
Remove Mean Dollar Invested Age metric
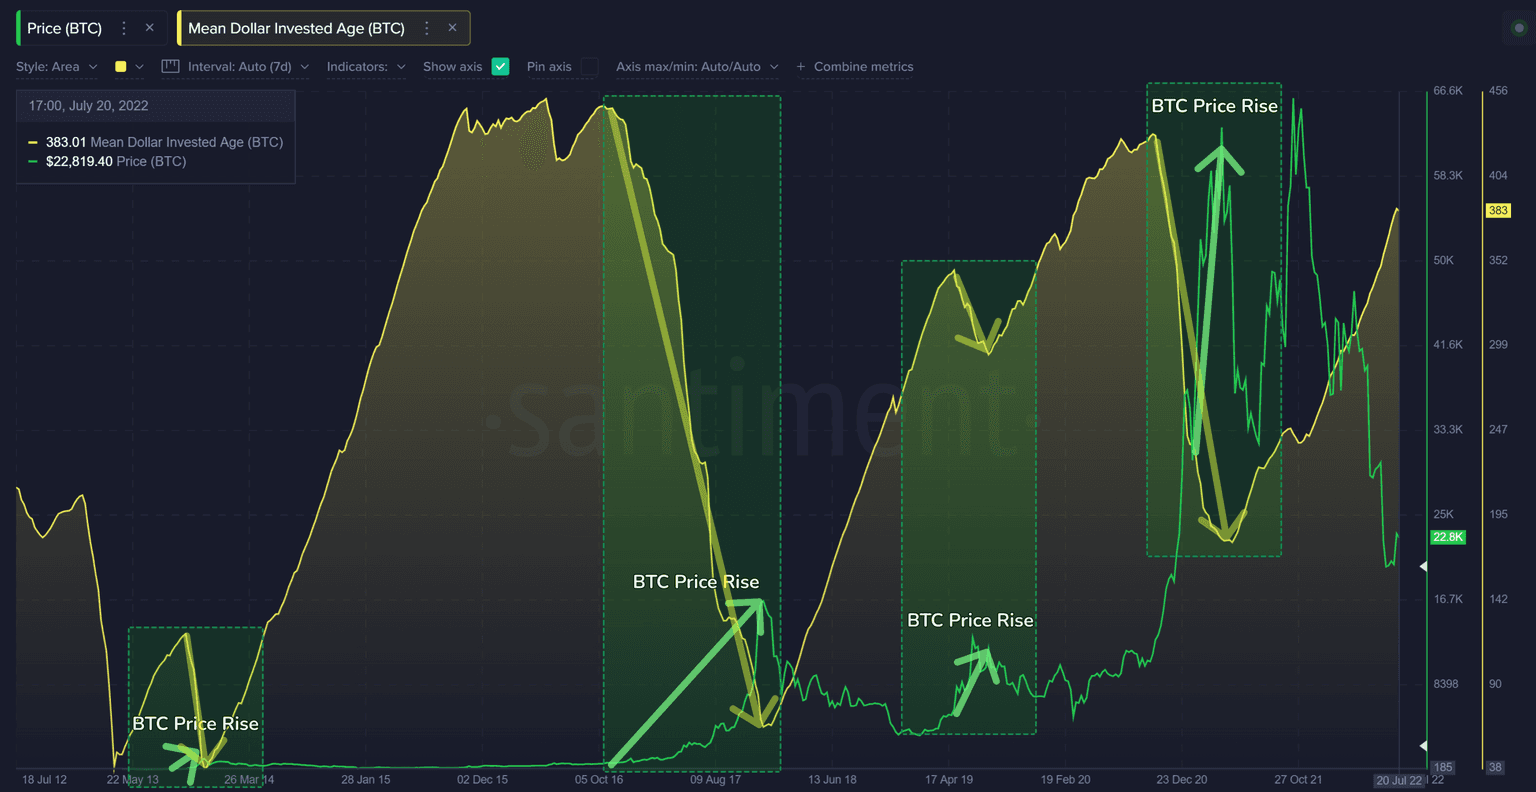tap(452, 28)
